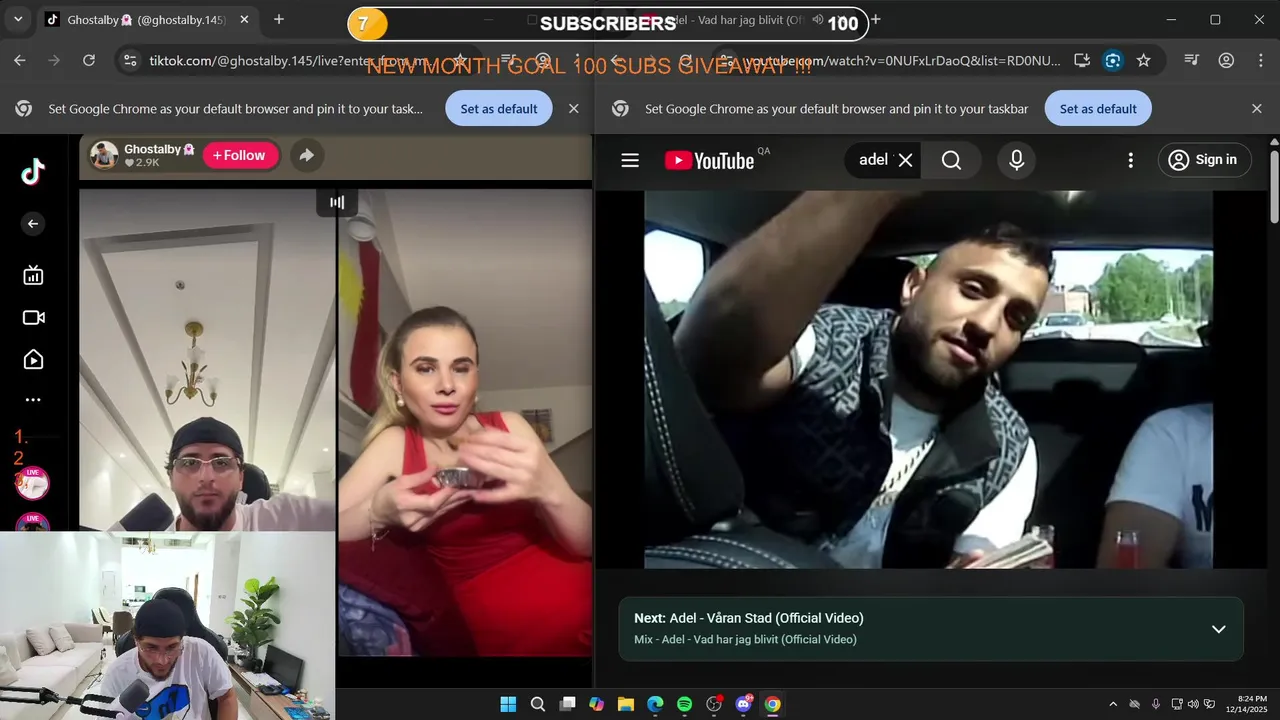Expand the Next up playlist panel
The width and height of the screenshot is (1280, 720).
[x=1218, y=629]
